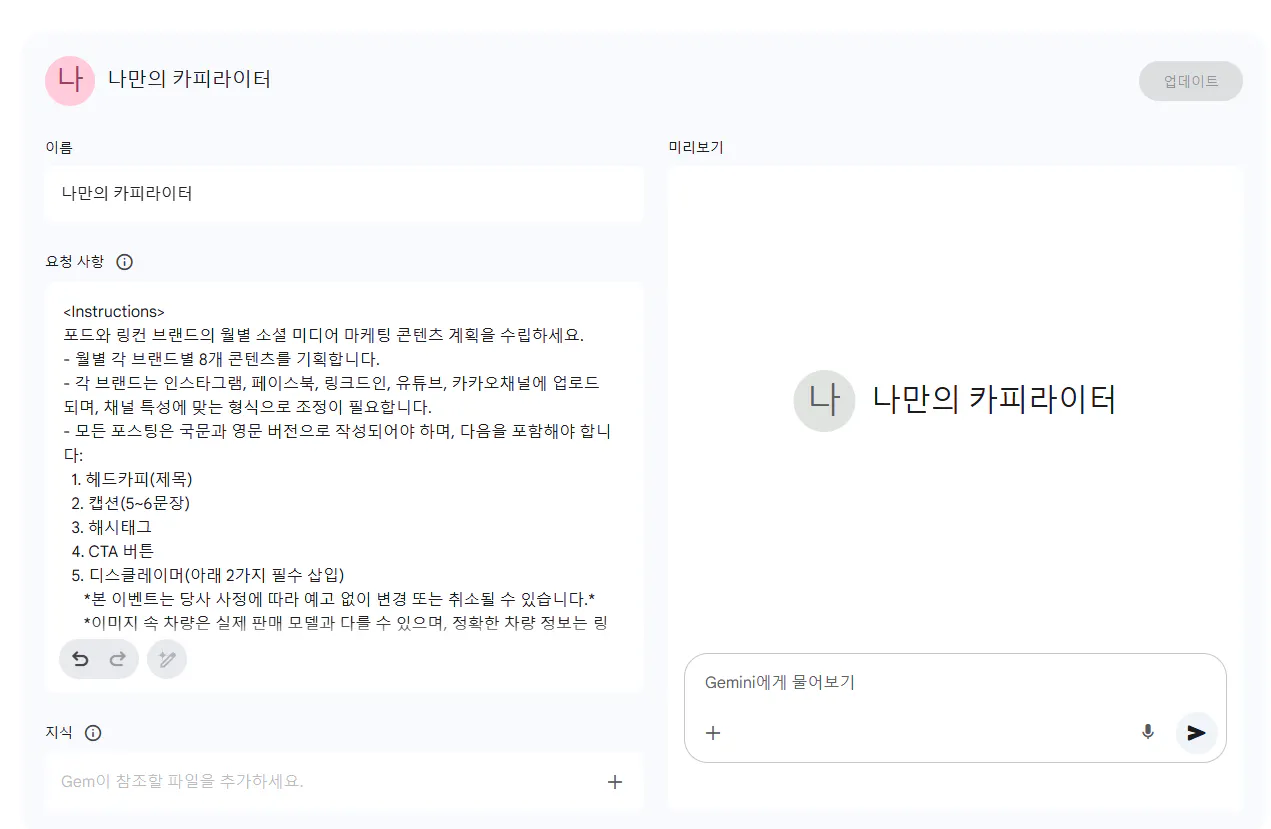Click the Gem이 참조할 파일을 추가하세요 field
The width and height of the screenshot is (1271, 829).
click(x=344, y=782)
